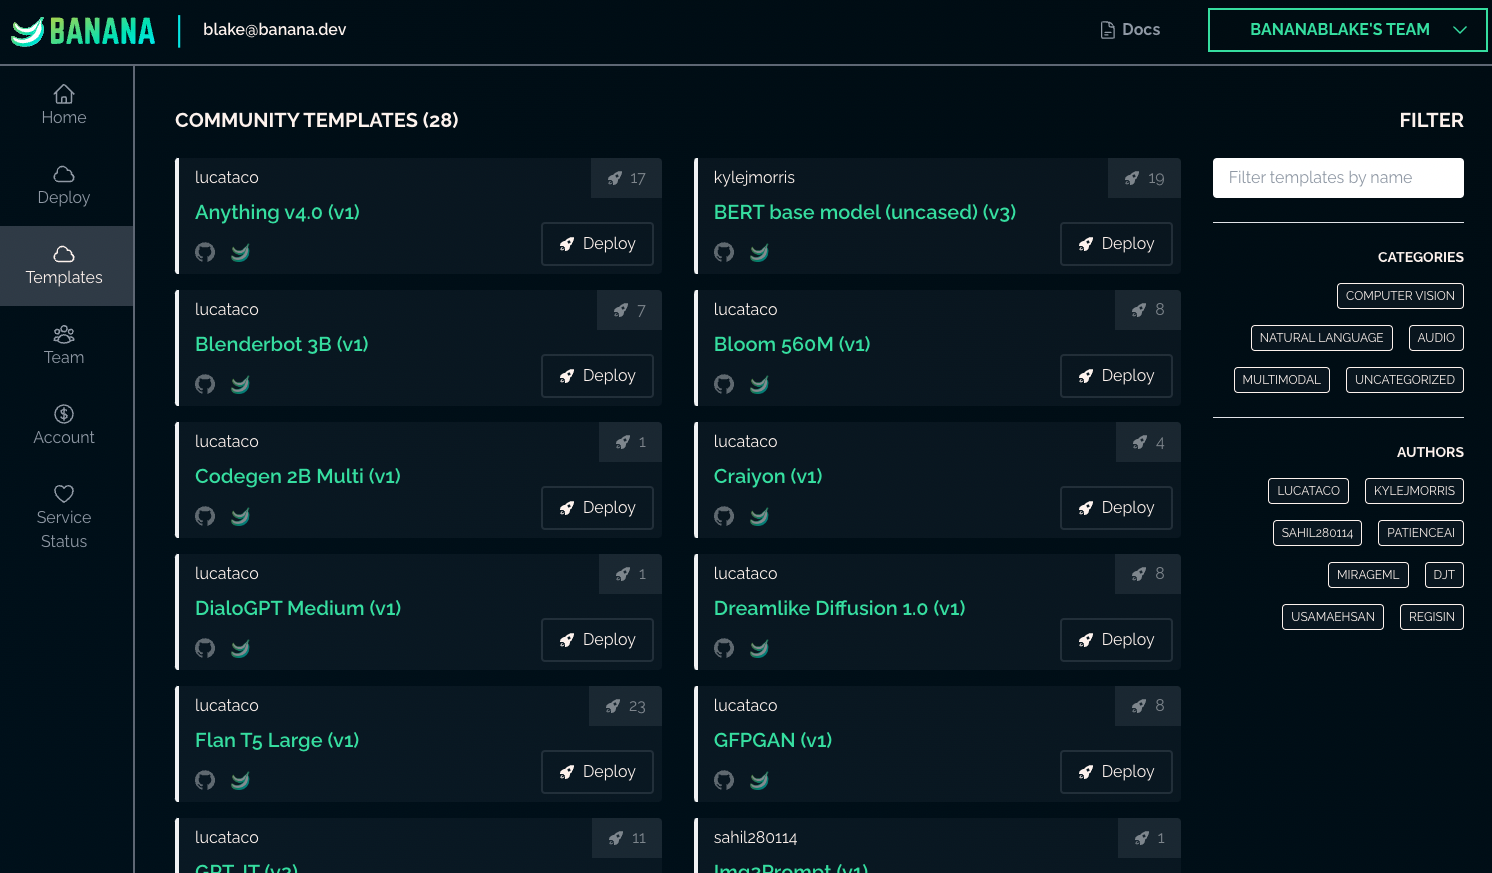Image resolution: width=1492 pixels, height=873 pixels.
Task: Toggle the Lucataco author filter
Action: point(1308,491)
